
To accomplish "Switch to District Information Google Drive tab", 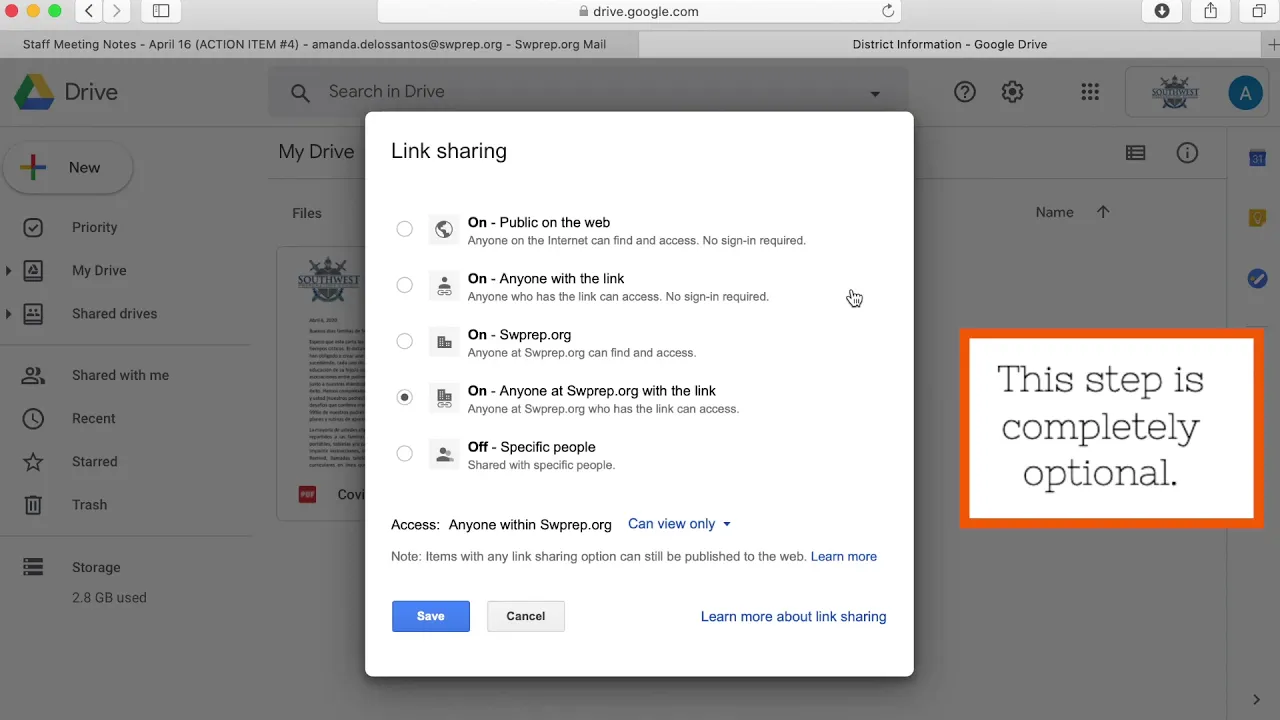I will click(950, 44).
